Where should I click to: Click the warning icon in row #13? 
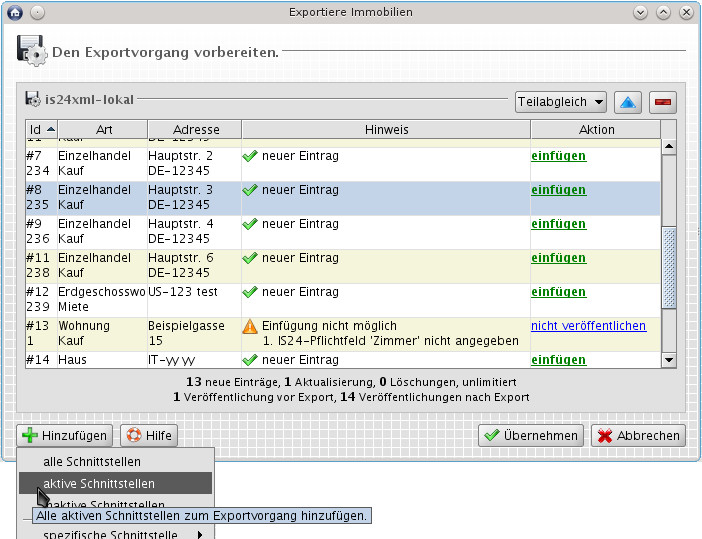click(250, 326)
